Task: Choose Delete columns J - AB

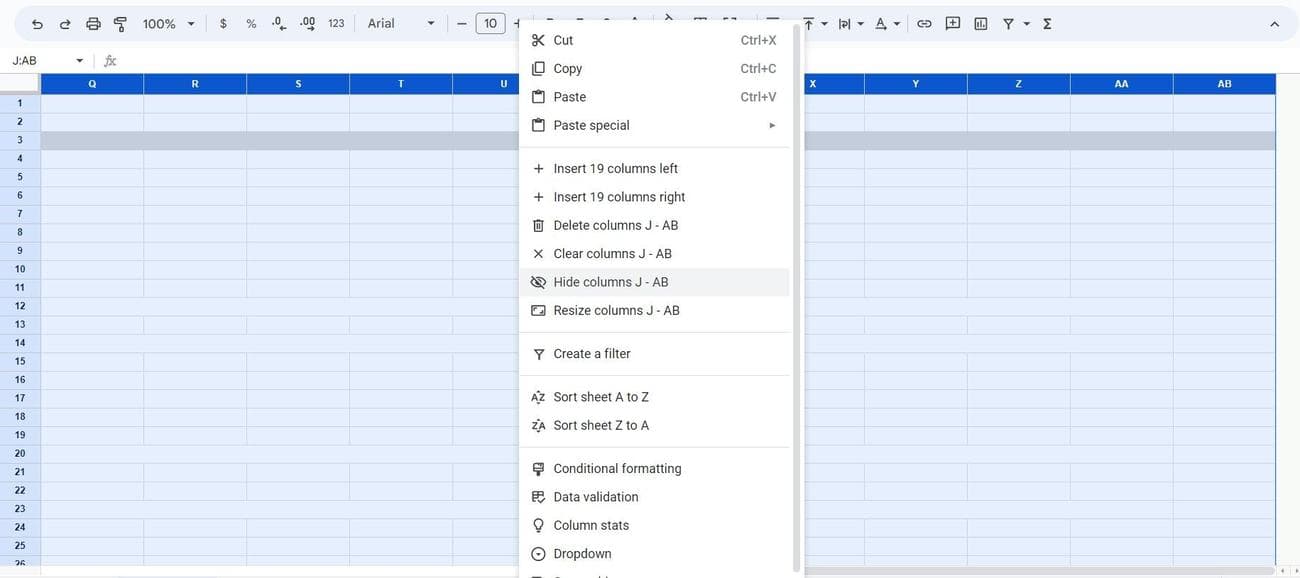Action: (615, 225)
